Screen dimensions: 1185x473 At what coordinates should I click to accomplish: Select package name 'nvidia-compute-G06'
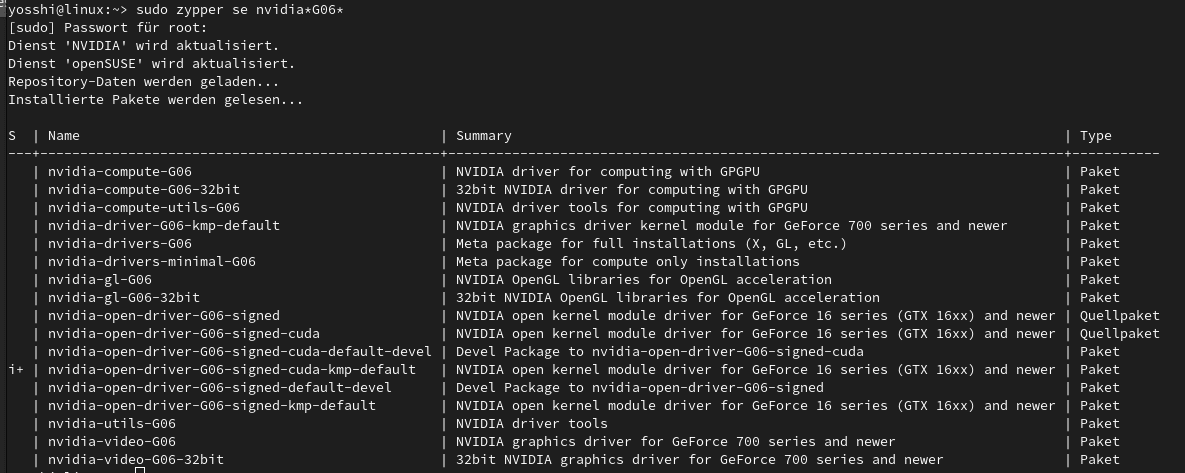(x=119, y=172)
